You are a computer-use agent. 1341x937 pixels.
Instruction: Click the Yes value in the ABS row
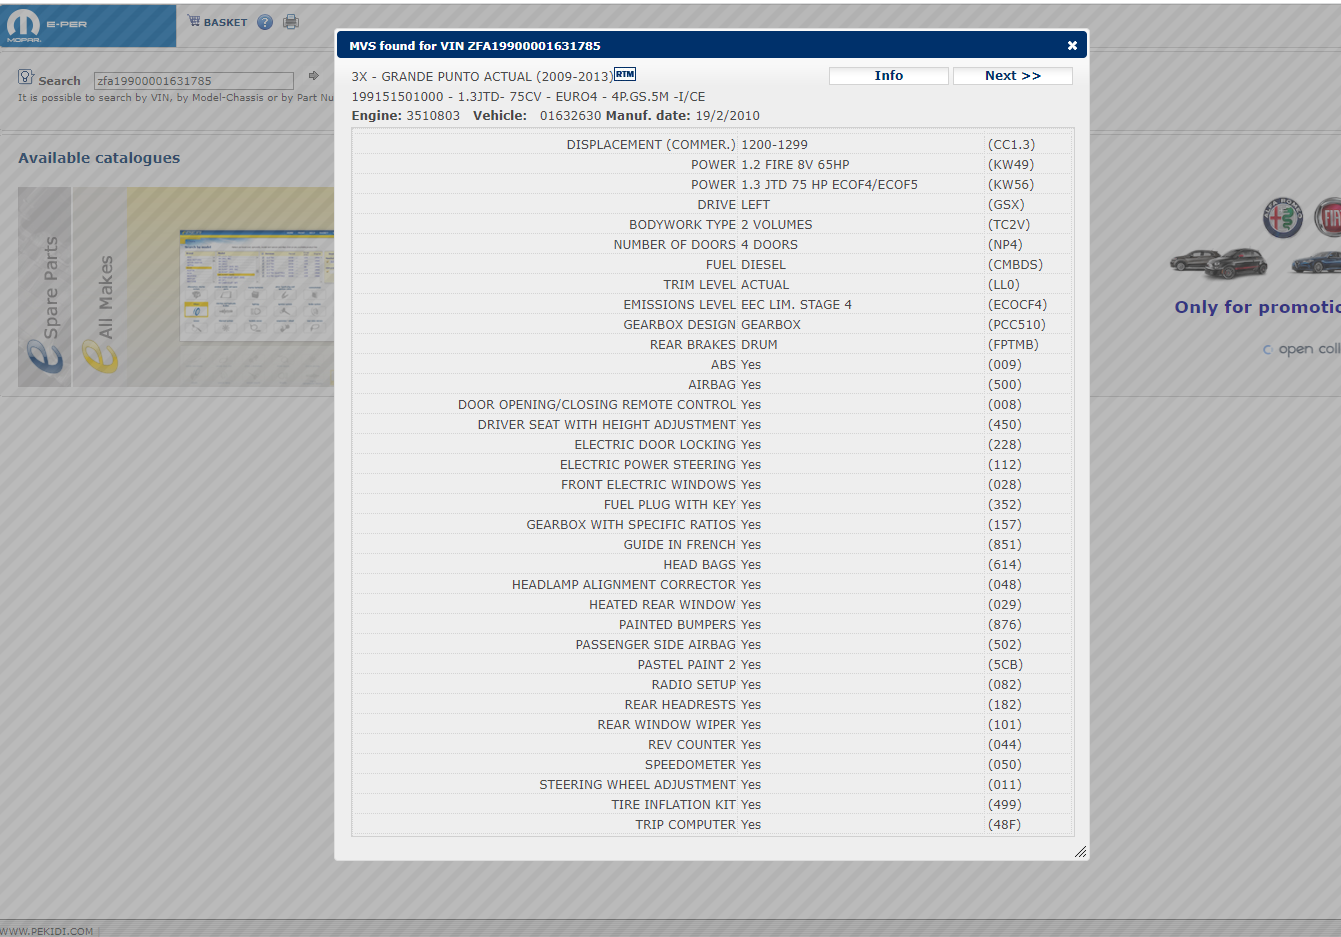coord(751,365)
